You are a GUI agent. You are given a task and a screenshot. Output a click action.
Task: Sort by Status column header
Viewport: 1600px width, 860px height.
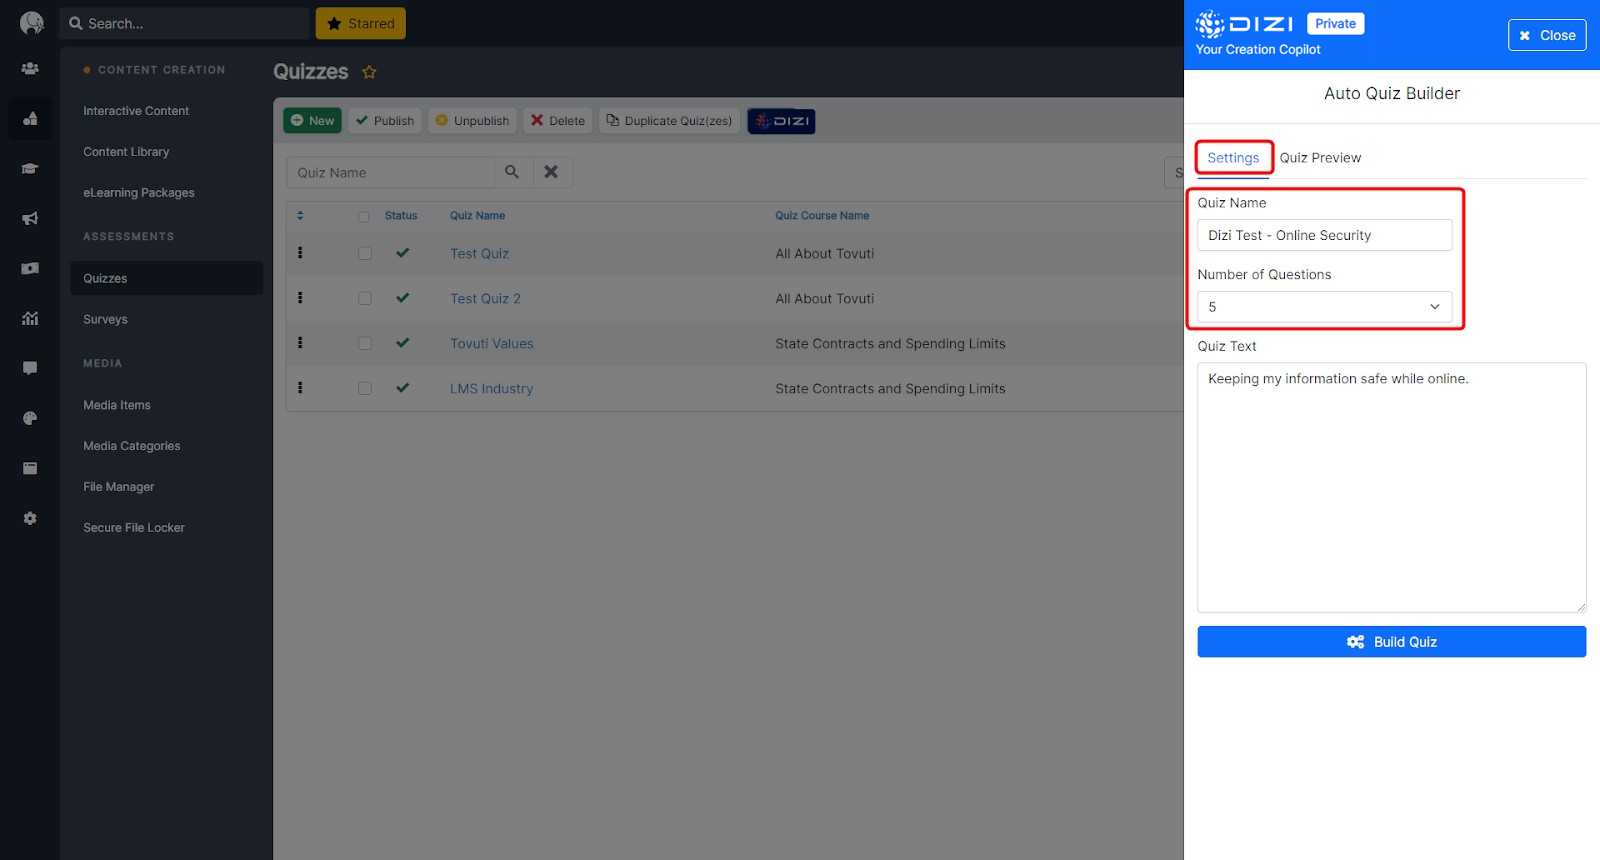[x=401, y=216]
